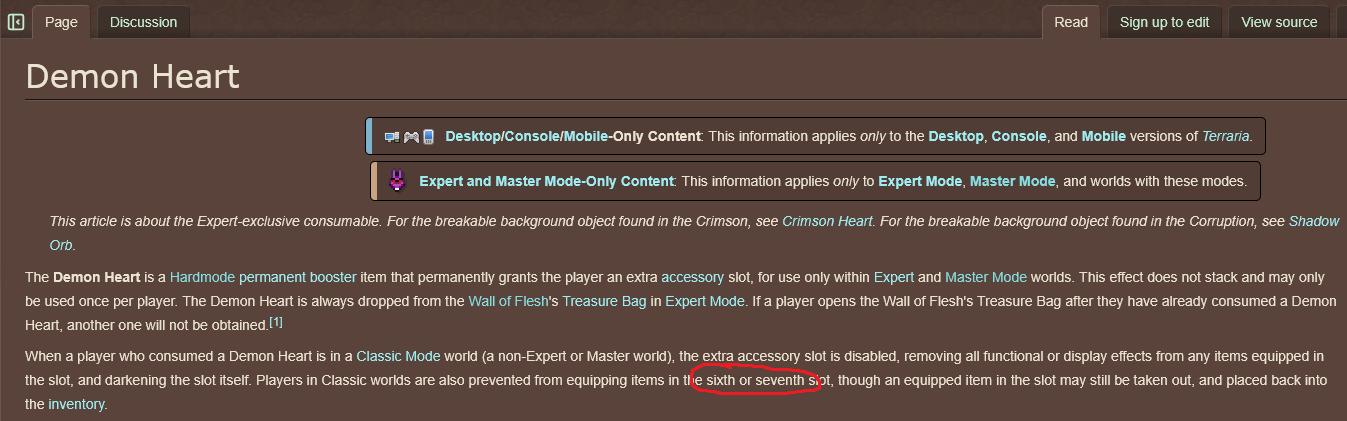This screenshot has width=1347, height=421.
Task: Toggle the sidebar collapse icon
Action: (16, 22)
